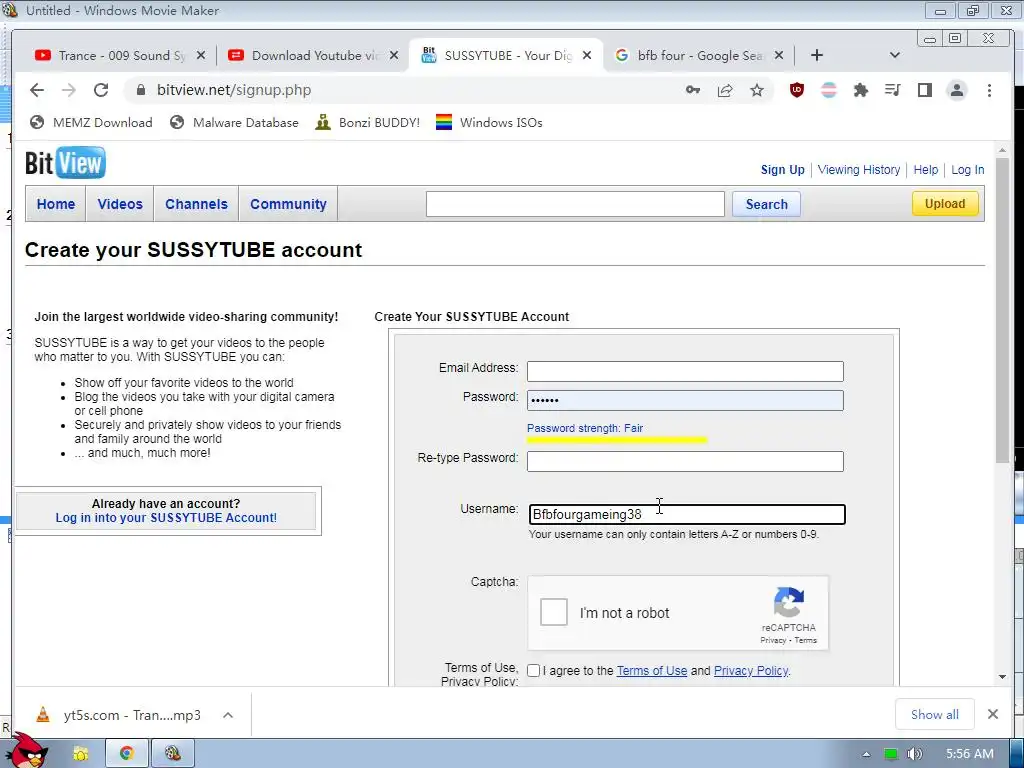Close the downloads bar
The image size is (1024, 768).
(x=993, y=714)
